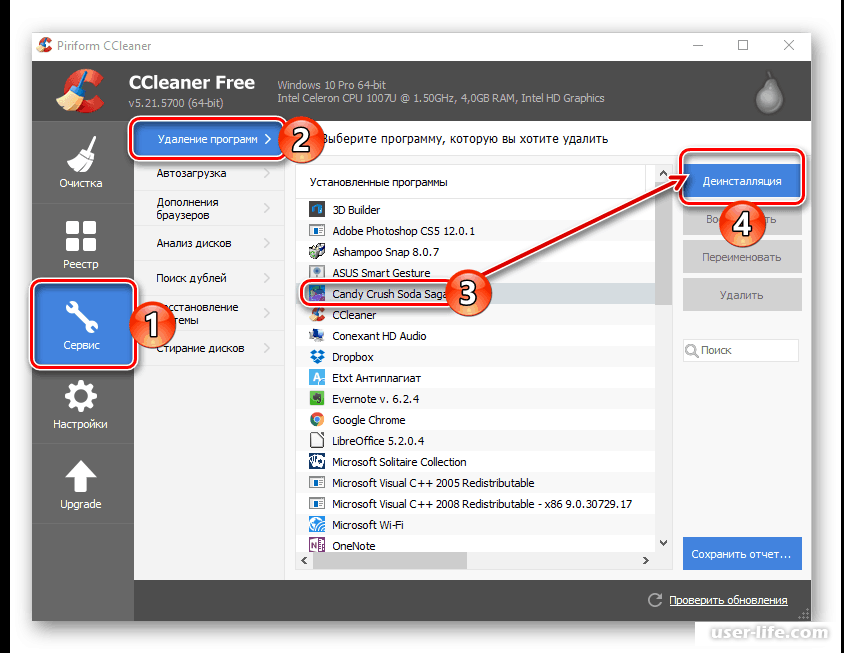Open the Очистка cleaner section
844x653 pixels.
point(81,162)
